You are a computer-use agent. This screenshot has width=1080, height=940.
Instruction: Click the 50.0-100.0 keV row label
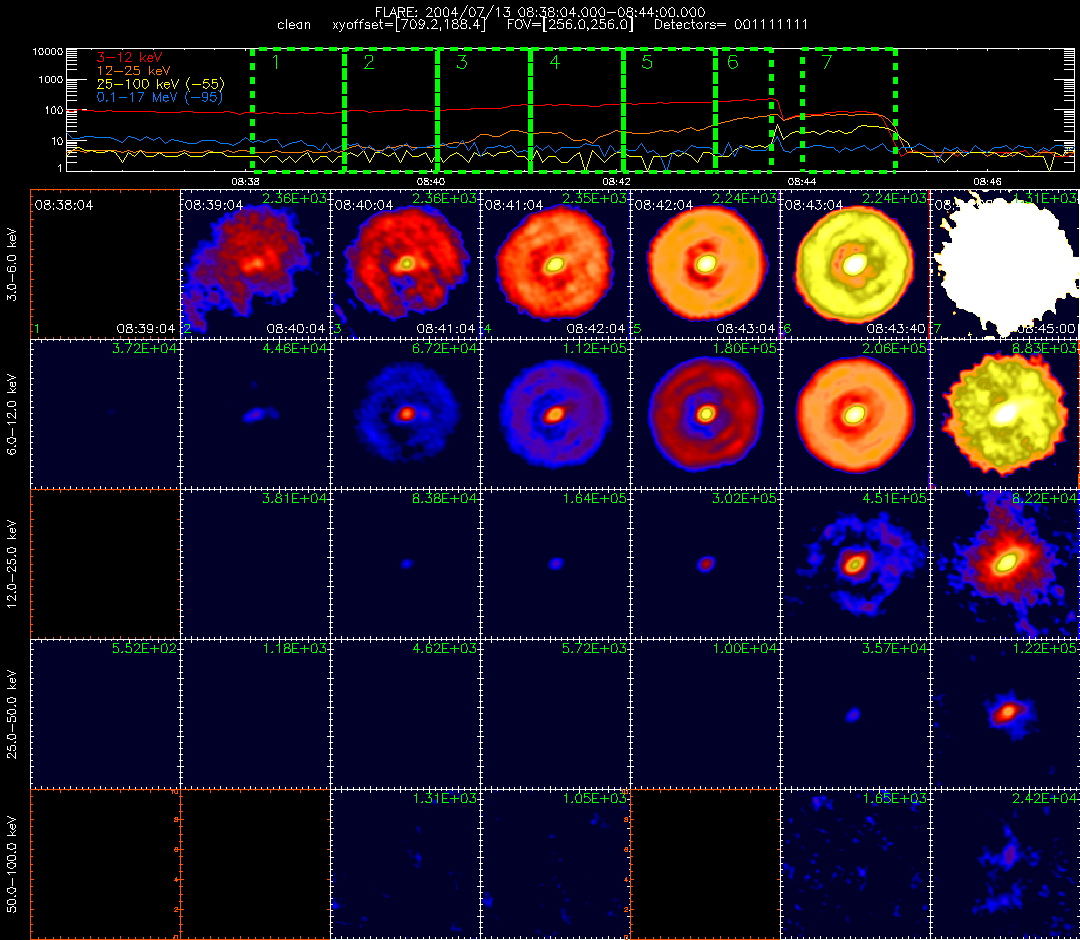(12, 864)
